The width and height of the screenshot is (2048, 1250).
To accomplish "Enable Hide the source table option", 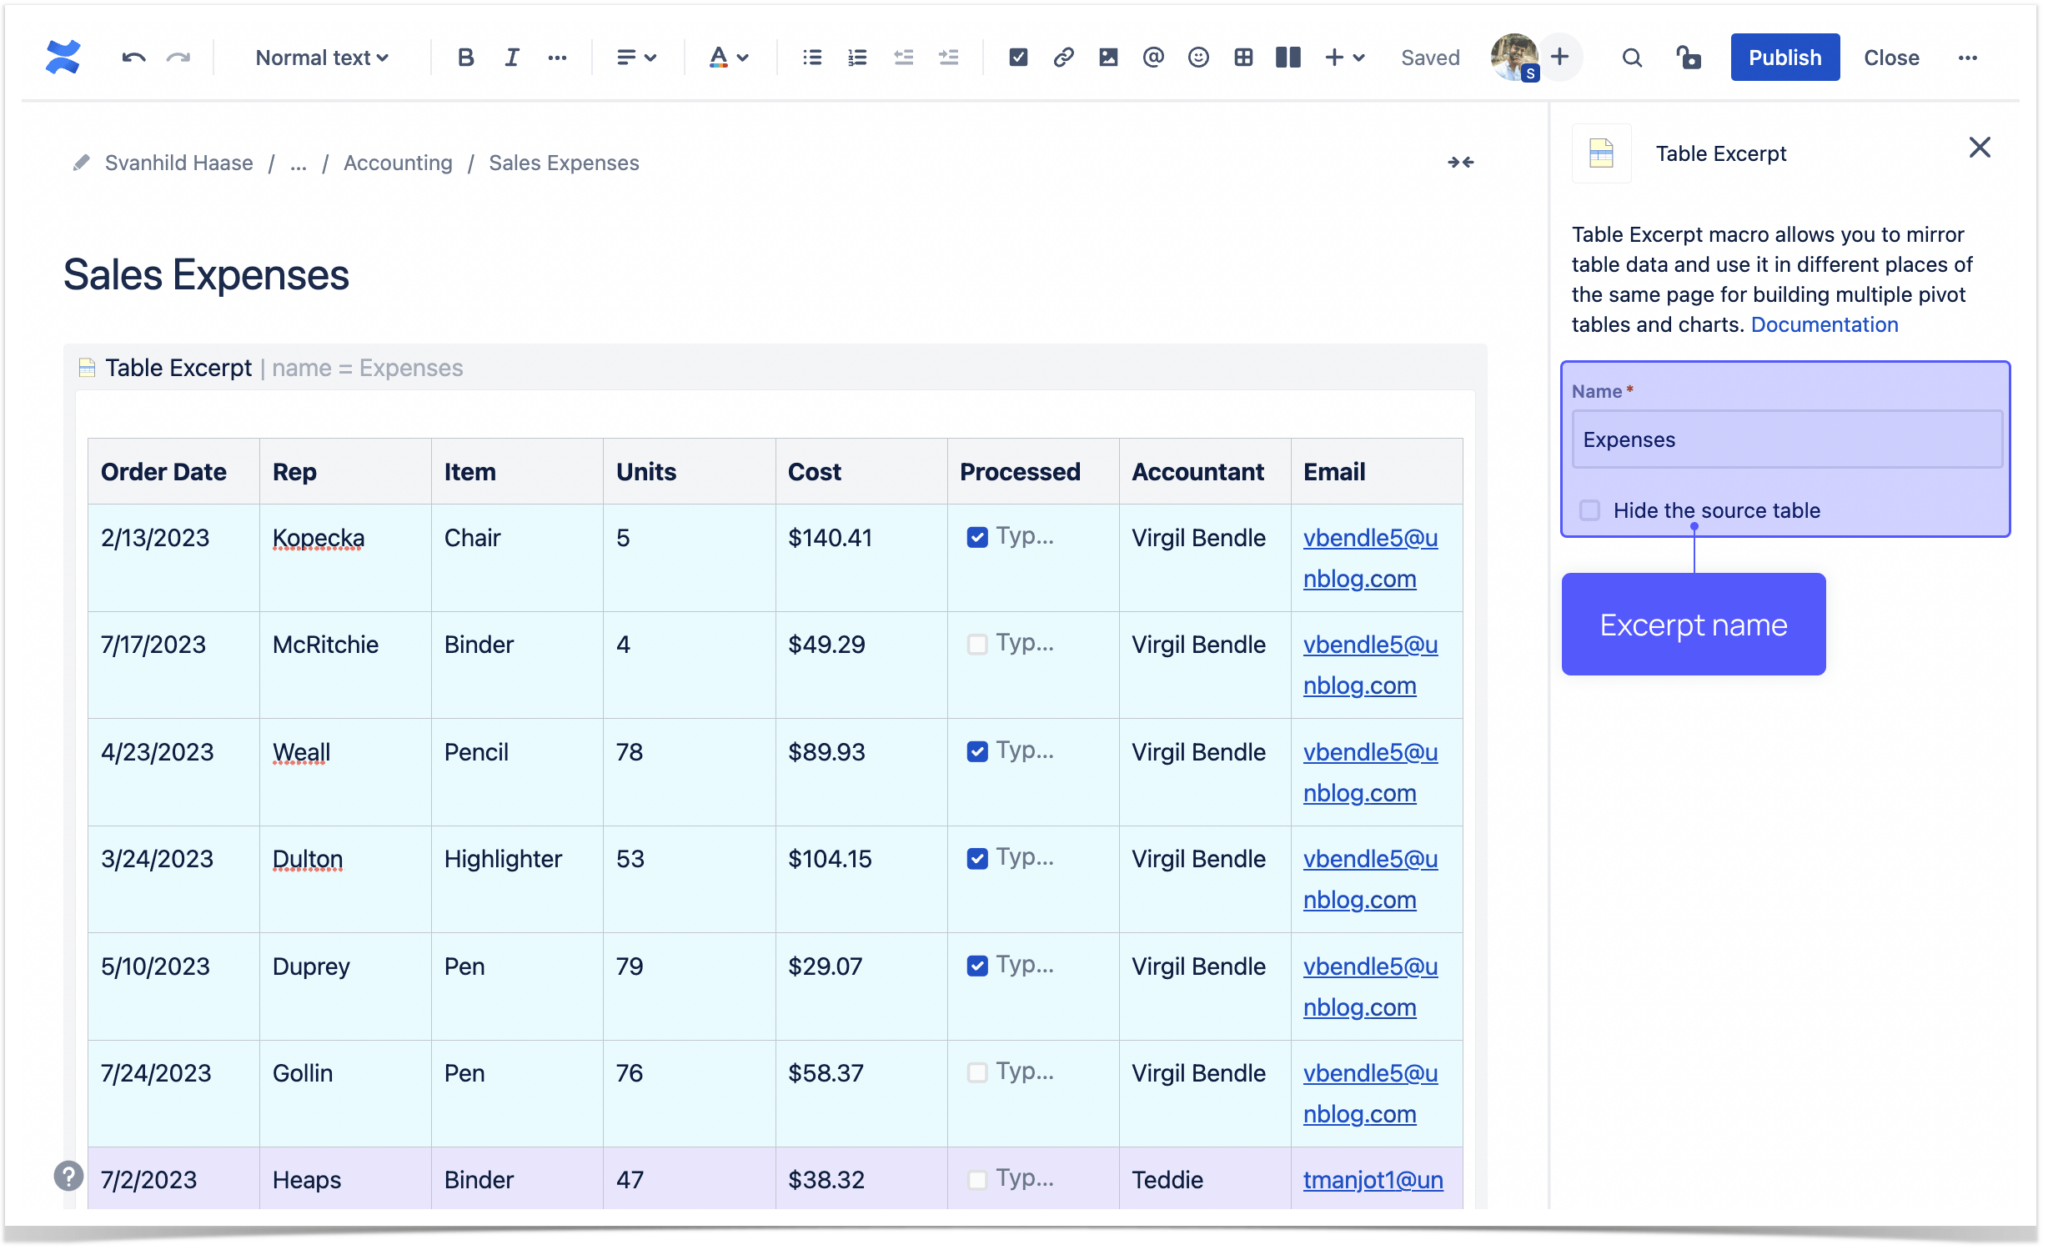I will [x=1590, y=510].
